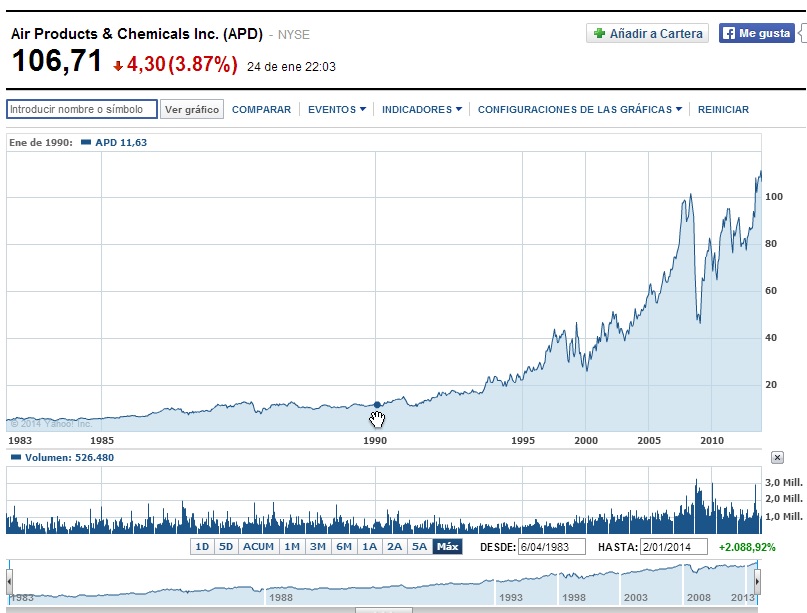Viewport: 807px width, 613px height.
Task: Open CONFIGURACIONES DE LAS GRÁFICAS dropdown
Action: coord(580,110)
